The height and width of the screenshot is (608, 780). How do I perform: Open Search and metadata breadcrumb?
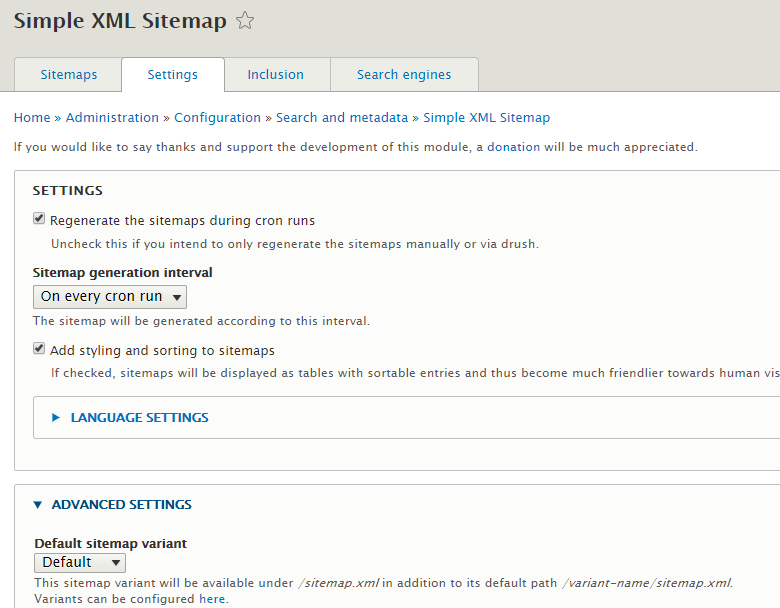pyautogui.click(x=342, y=117)
